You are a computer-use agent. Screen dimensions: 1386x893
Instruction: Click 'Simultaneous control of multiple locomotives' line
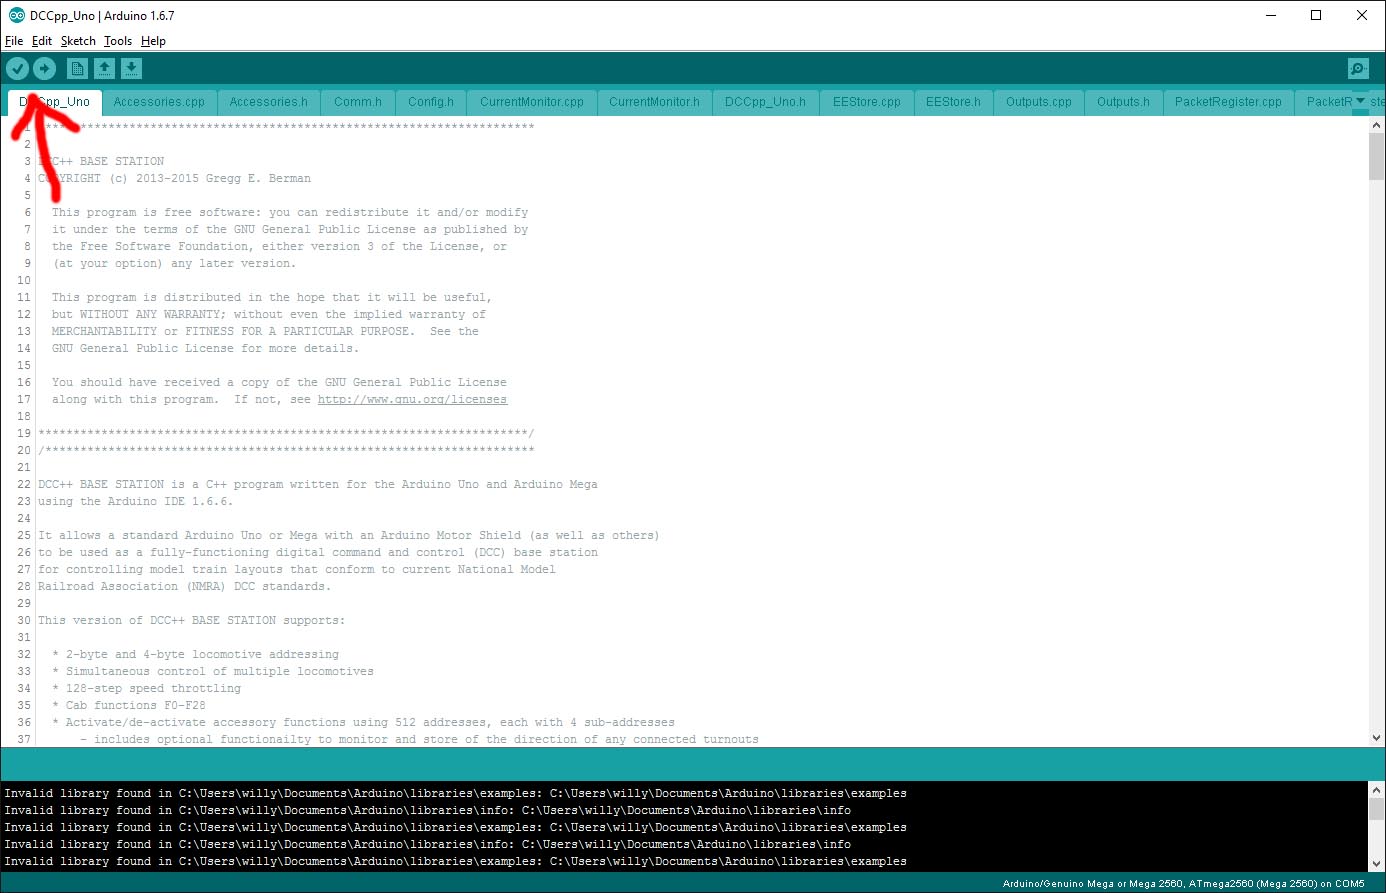point(213,671)
